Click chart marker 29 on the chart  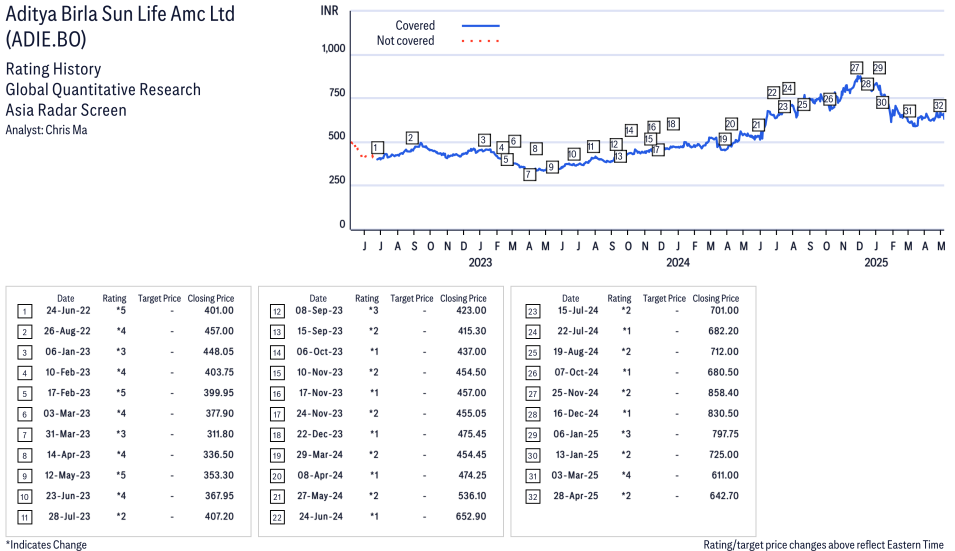pyautogui.click(x=879, y=68)
